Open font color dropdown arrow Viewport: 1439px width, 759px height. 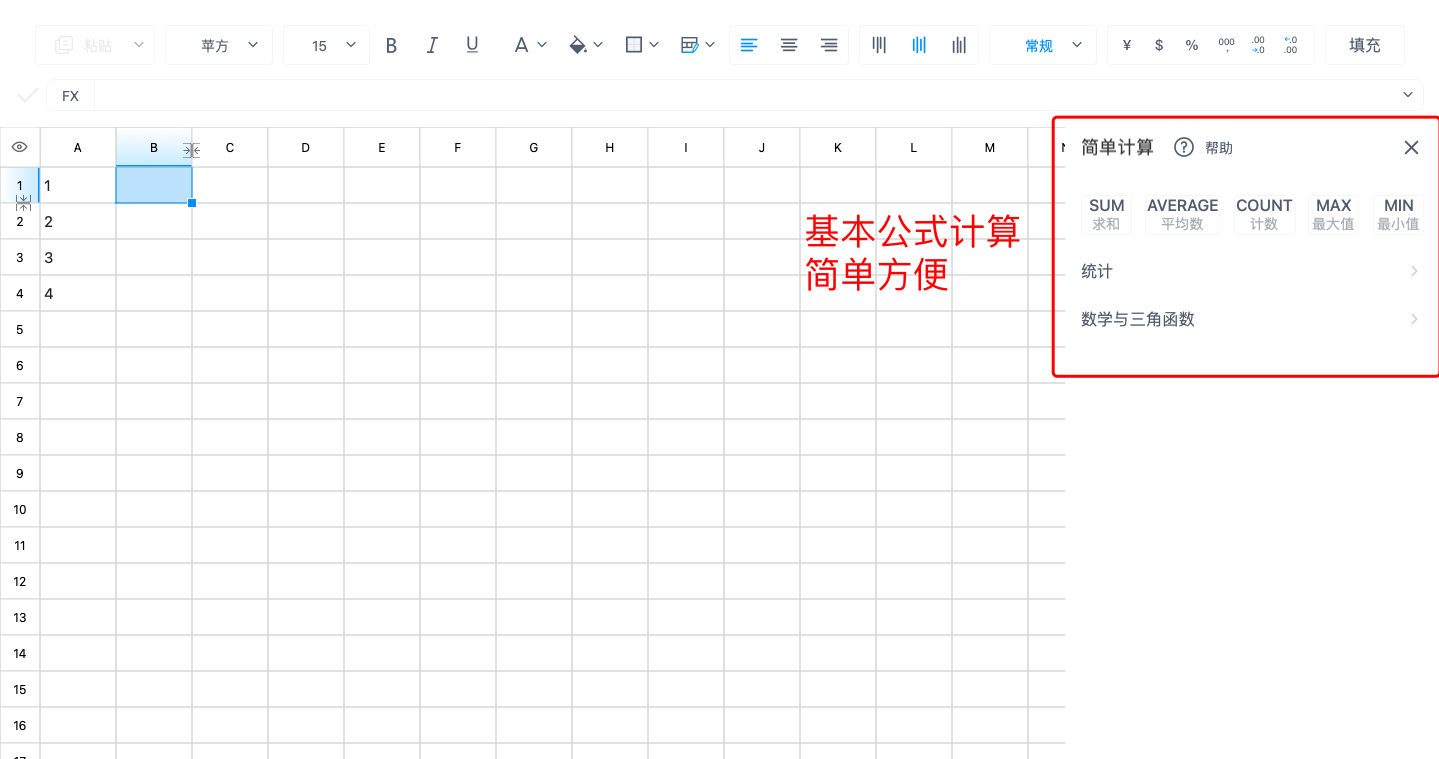tap(542, 45)
